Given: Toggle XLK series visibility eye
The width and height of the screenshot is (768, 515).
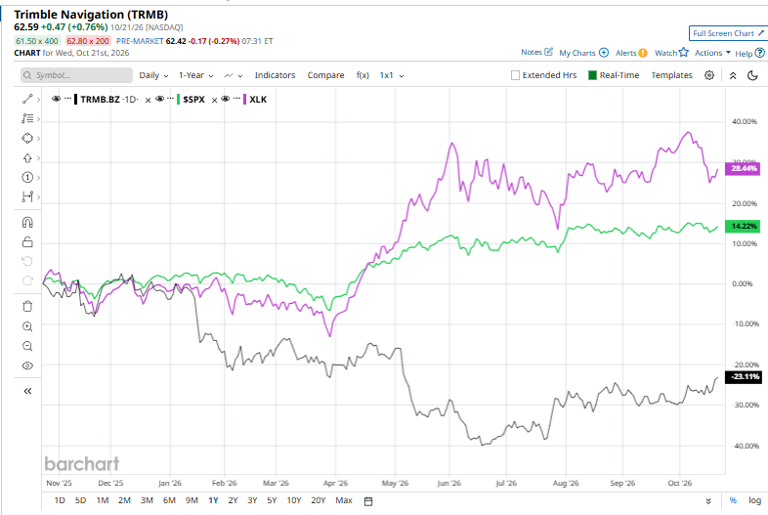Looking at the screenshot, I should (x=225, y=99).
